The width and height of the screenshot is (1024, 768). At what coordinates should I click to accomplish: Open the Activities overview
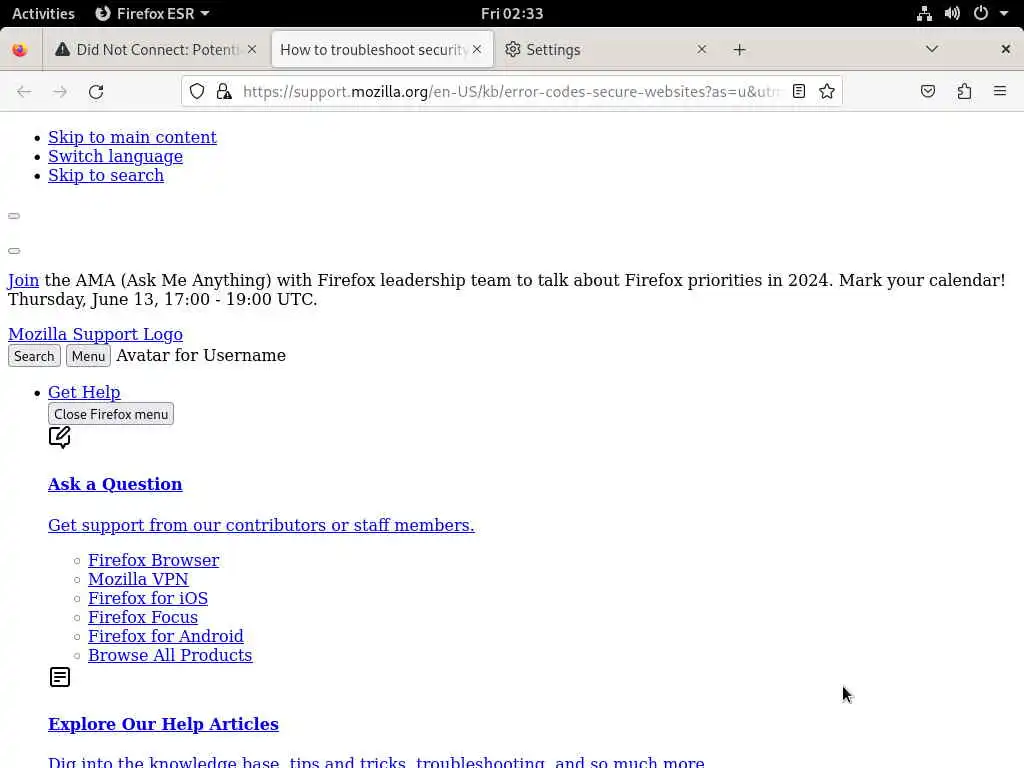click(43, 13)
